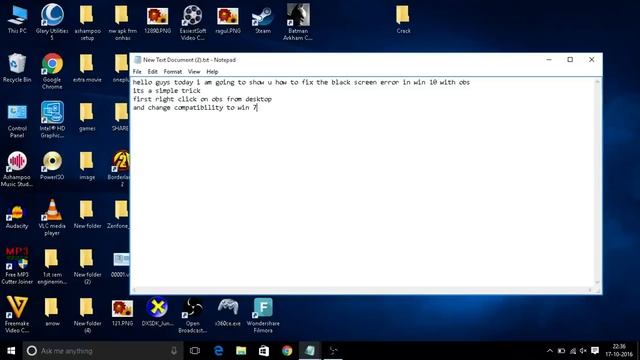
Task: Launch Glary Utilities 5 shortcut
Action: tap(52, 21)
